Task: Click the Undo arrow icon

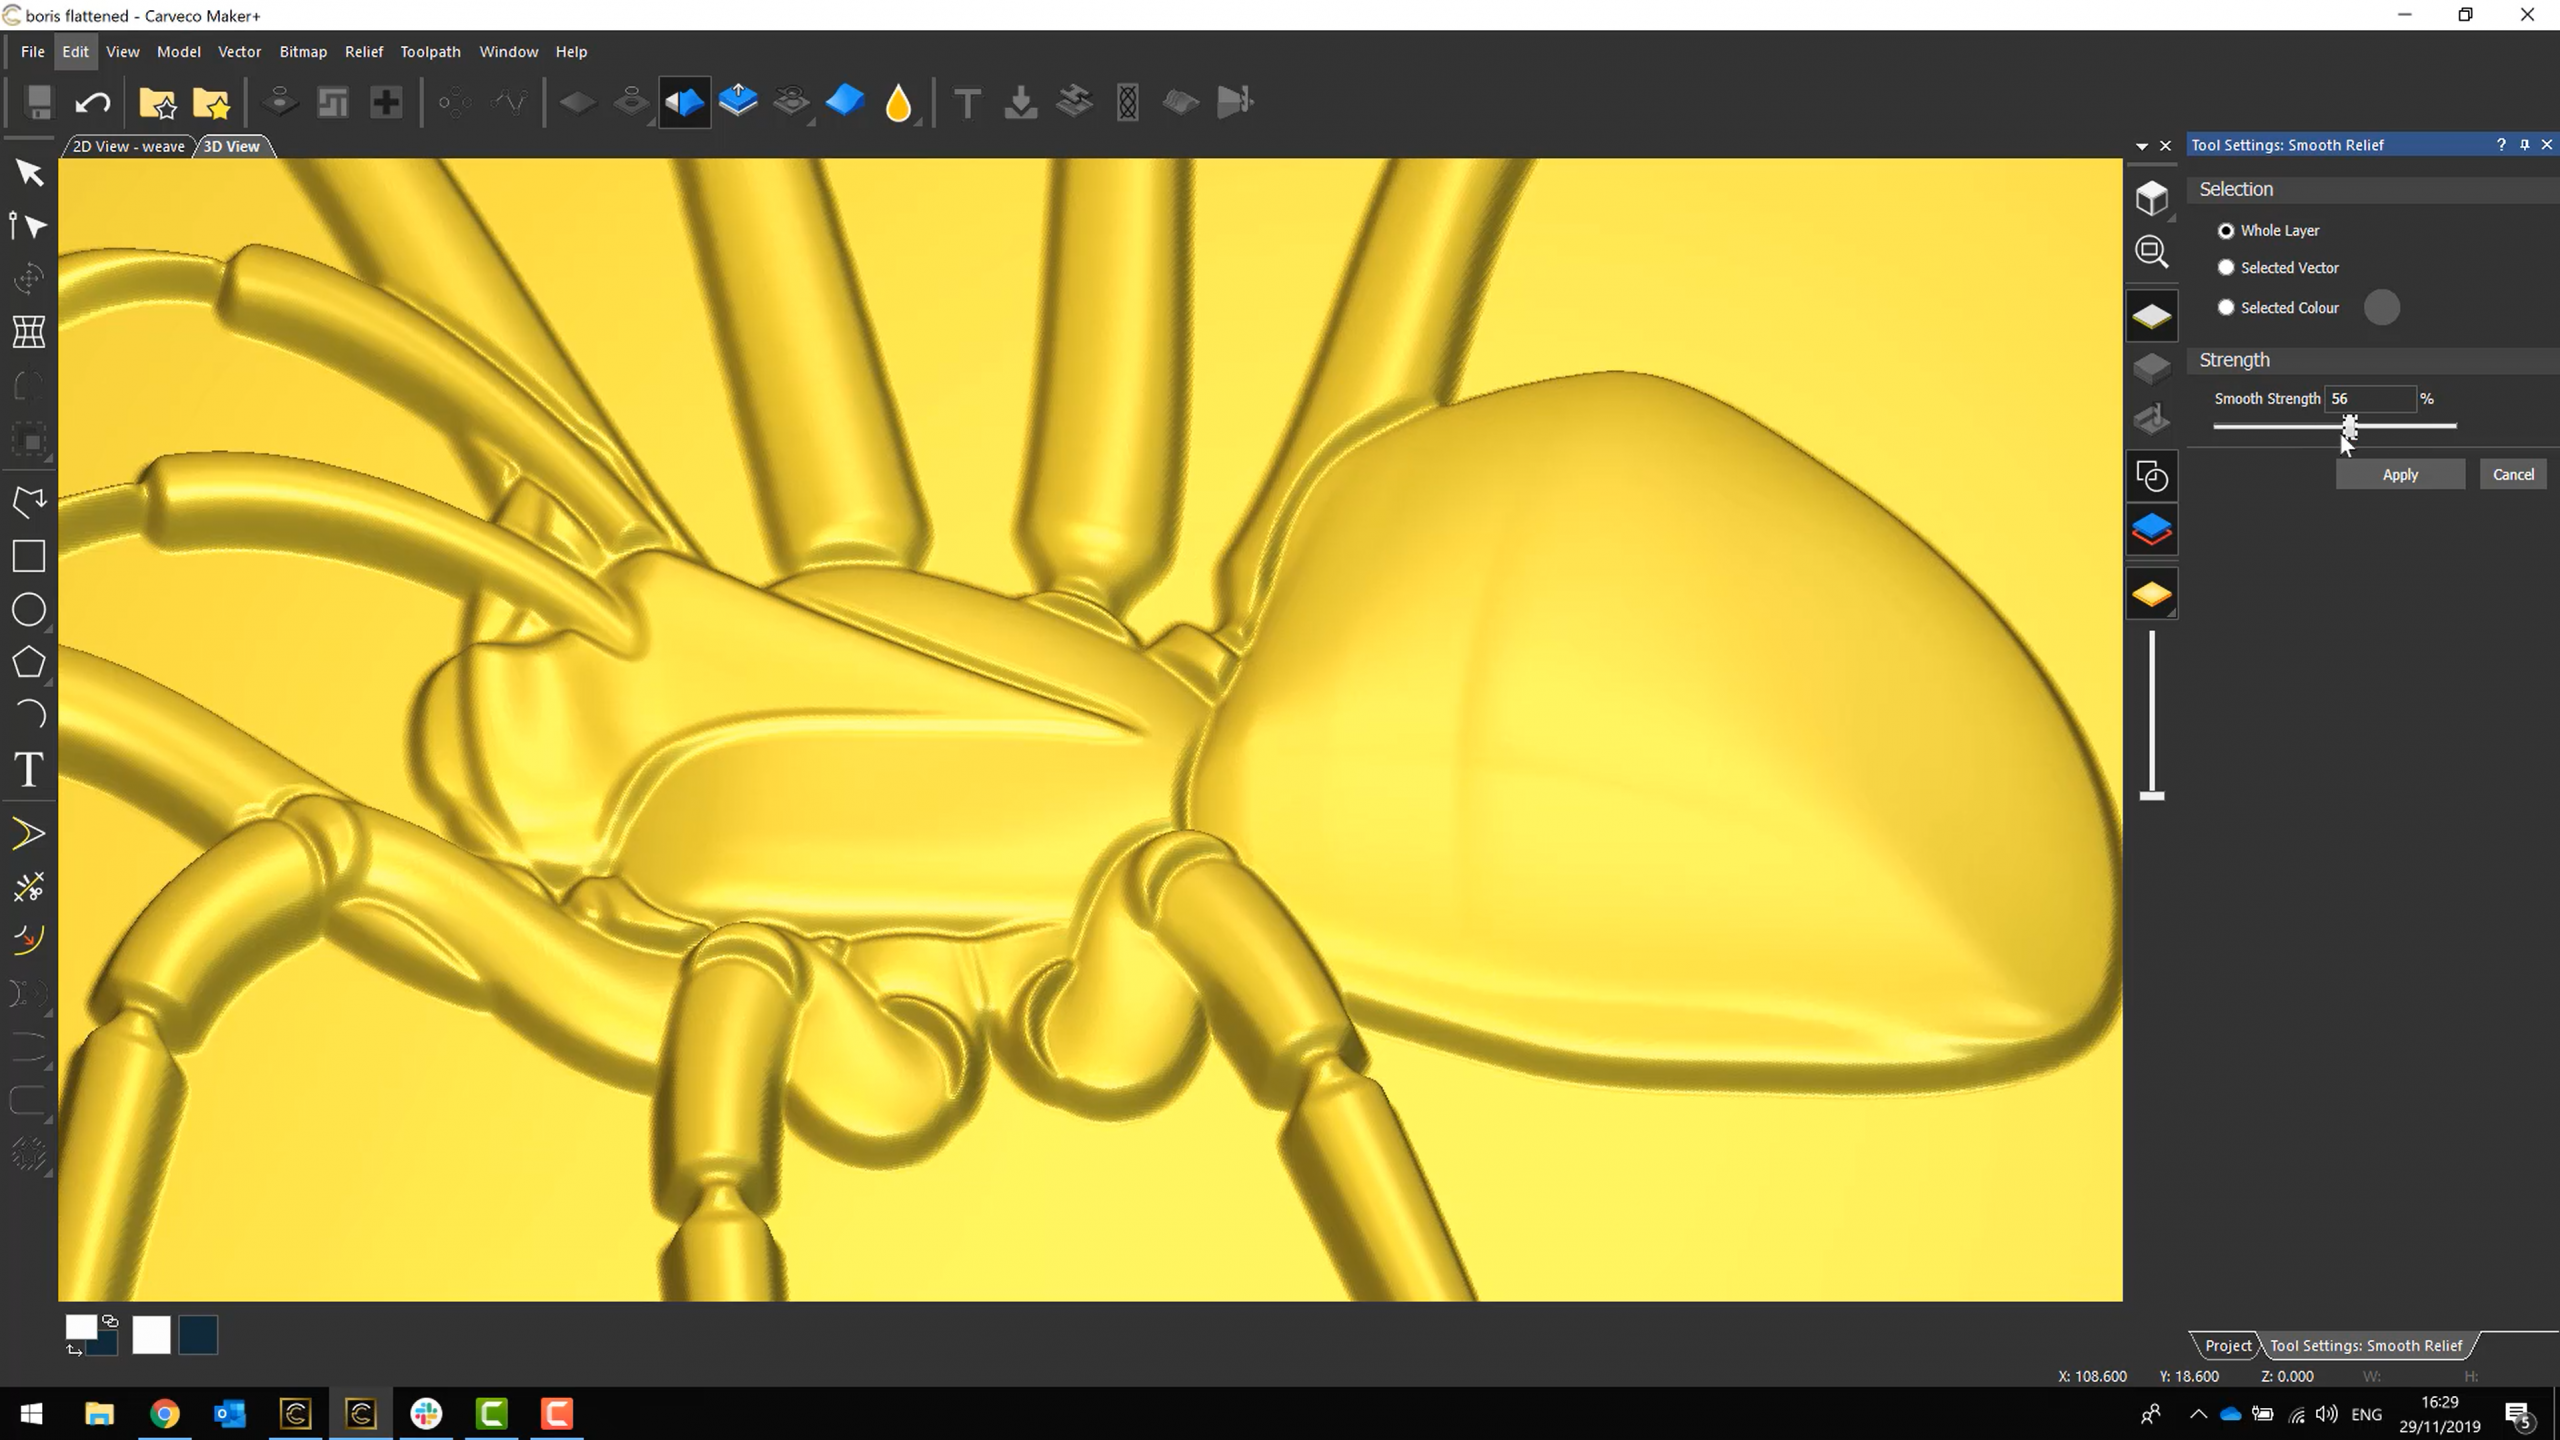Action: click(x=92, y=101)
